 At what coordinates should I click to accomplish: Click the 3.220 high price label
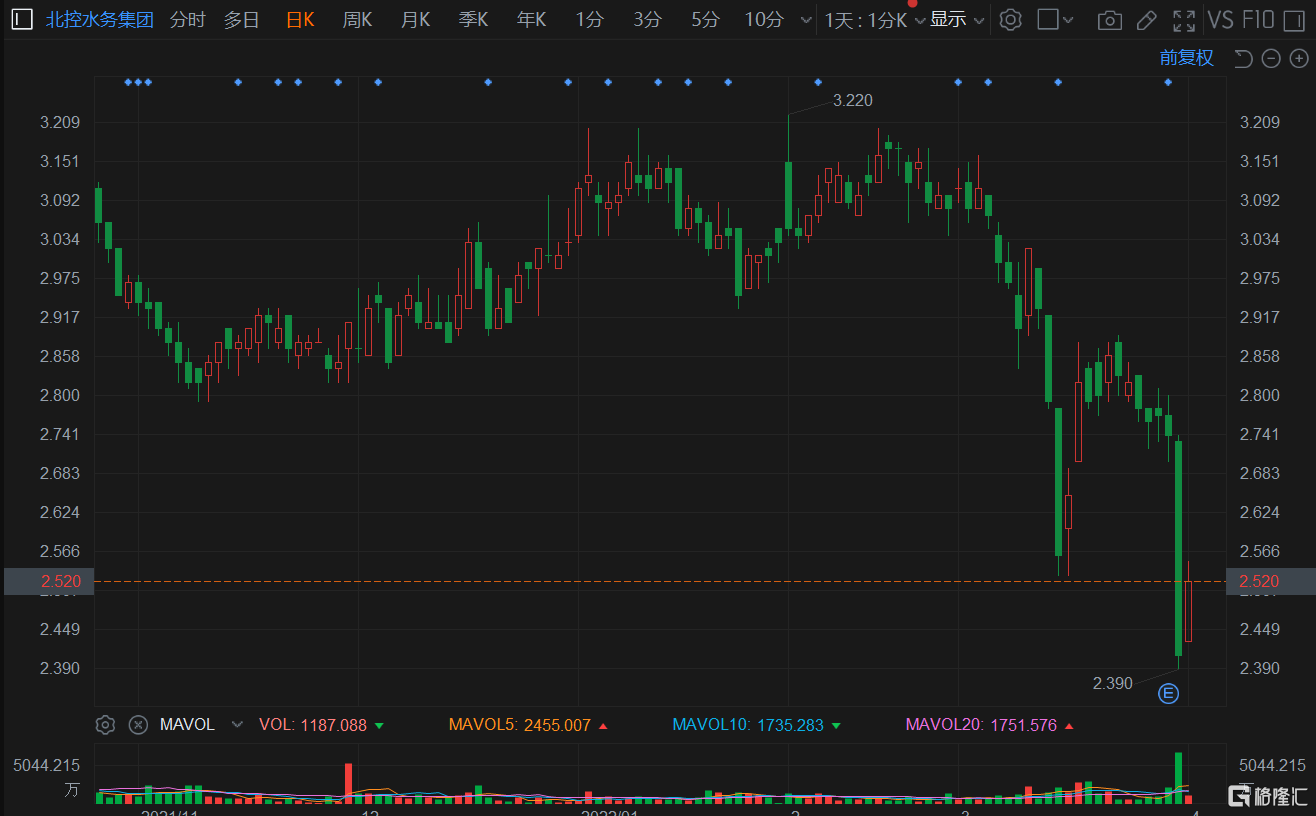coord(852,100)
